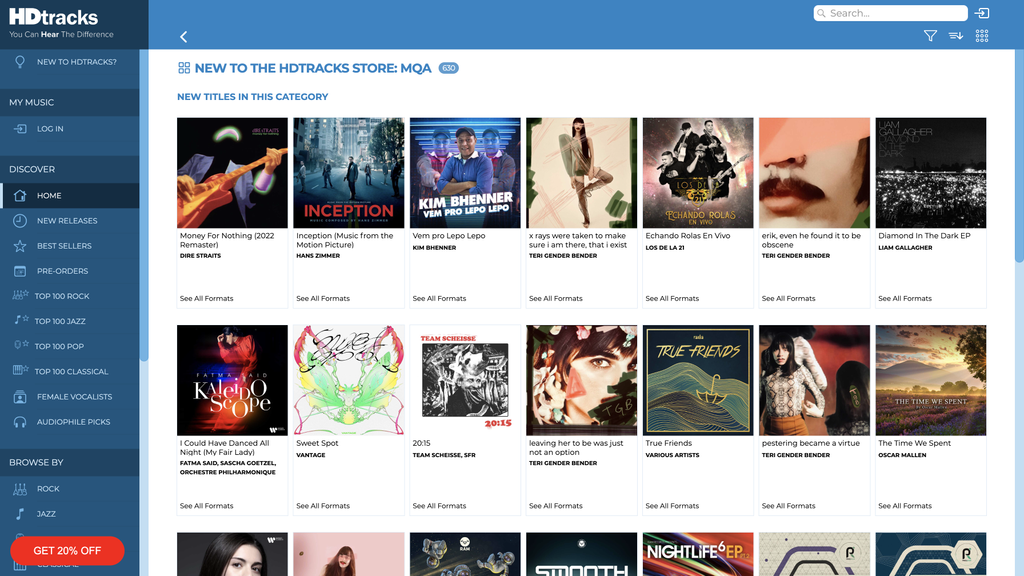Switch to the grid view icon
This screenshot has height=576, width=1024.
pos(981,35)
